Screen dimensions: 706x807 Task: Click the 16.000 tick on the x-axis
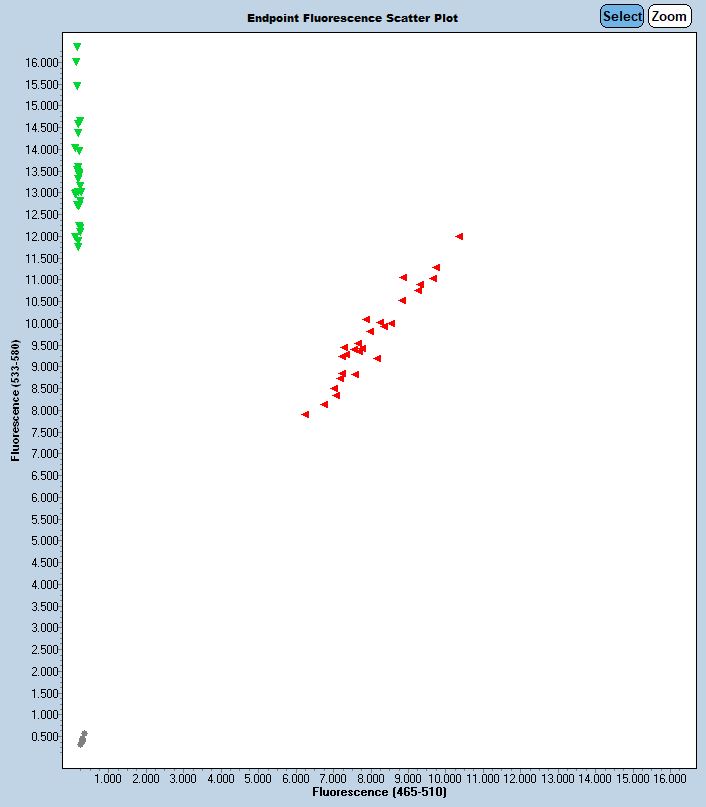tap(669, 778)
